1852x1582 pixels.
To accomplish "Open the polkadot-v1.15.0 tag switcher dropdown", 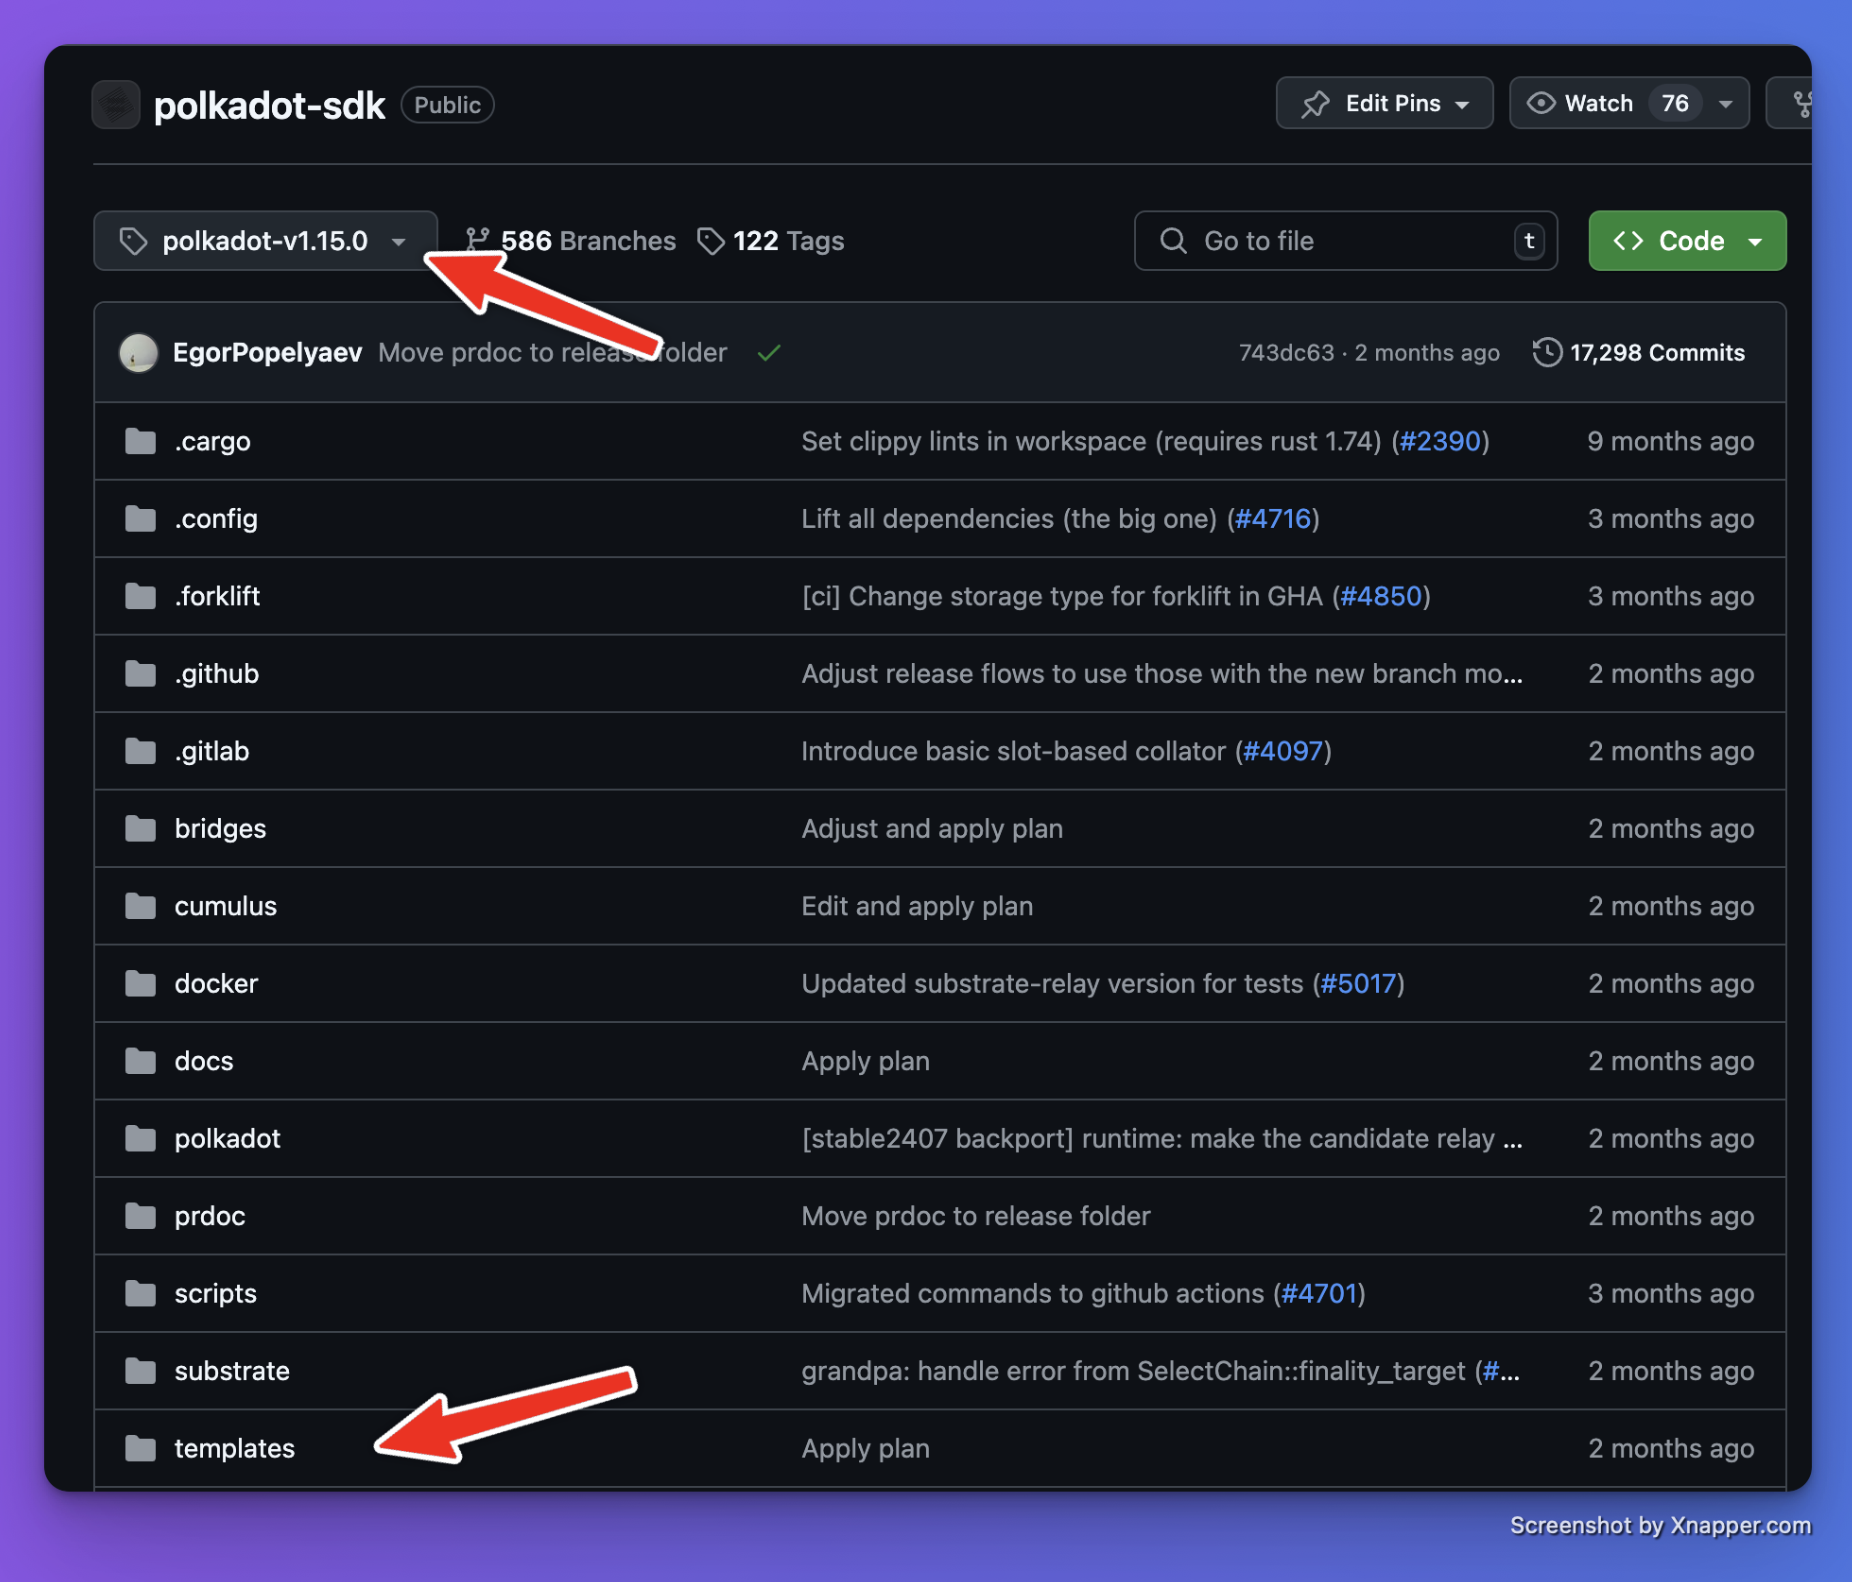I will click(x=265, y=241).
